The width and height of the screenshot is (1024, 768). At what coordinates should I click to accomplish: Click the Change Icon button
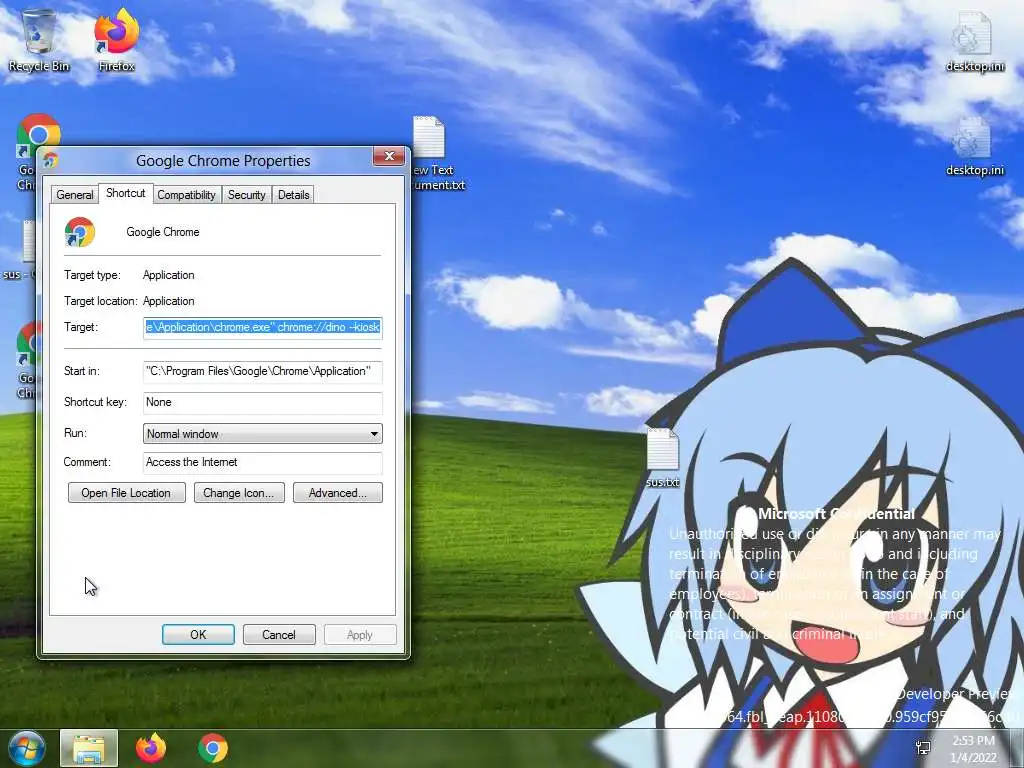pyautogui.click(x=239, y=493)
